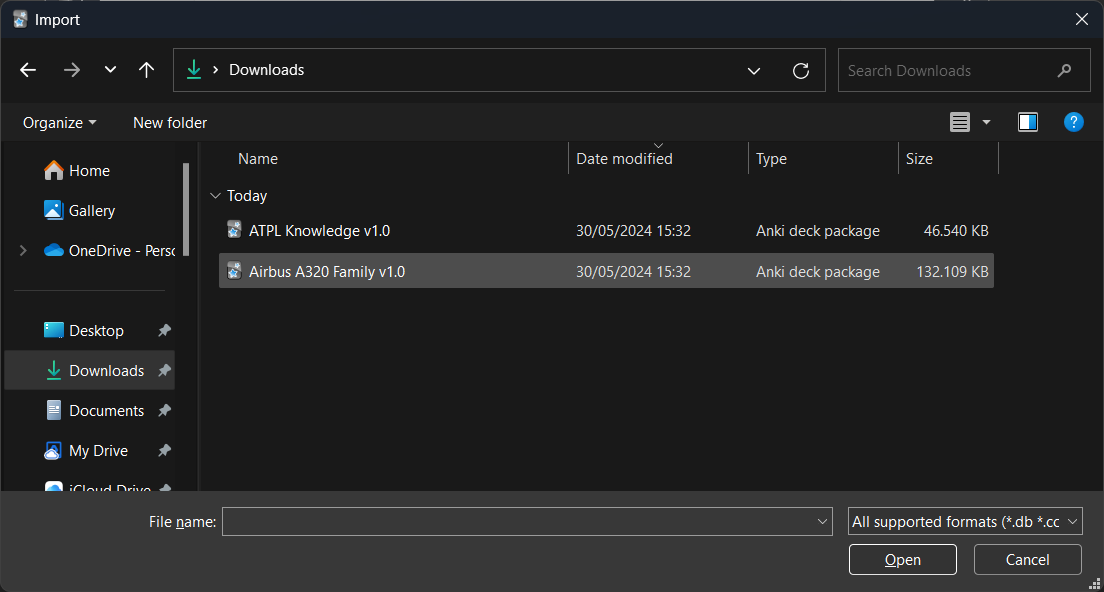Image resolution: width=1104 pixels, height=592 pixels.
Task: Sort by the Size column
Action: 919,159
